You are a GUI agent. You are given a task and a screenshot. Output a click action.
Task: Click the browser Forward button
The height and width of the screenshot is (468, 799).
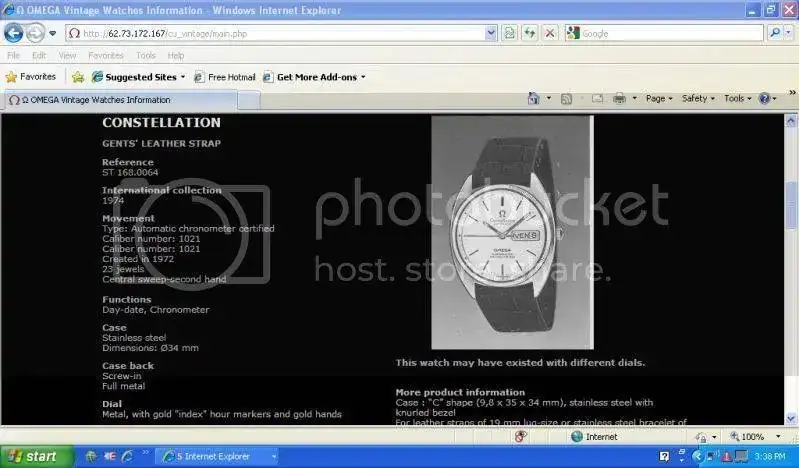[35, 34]
